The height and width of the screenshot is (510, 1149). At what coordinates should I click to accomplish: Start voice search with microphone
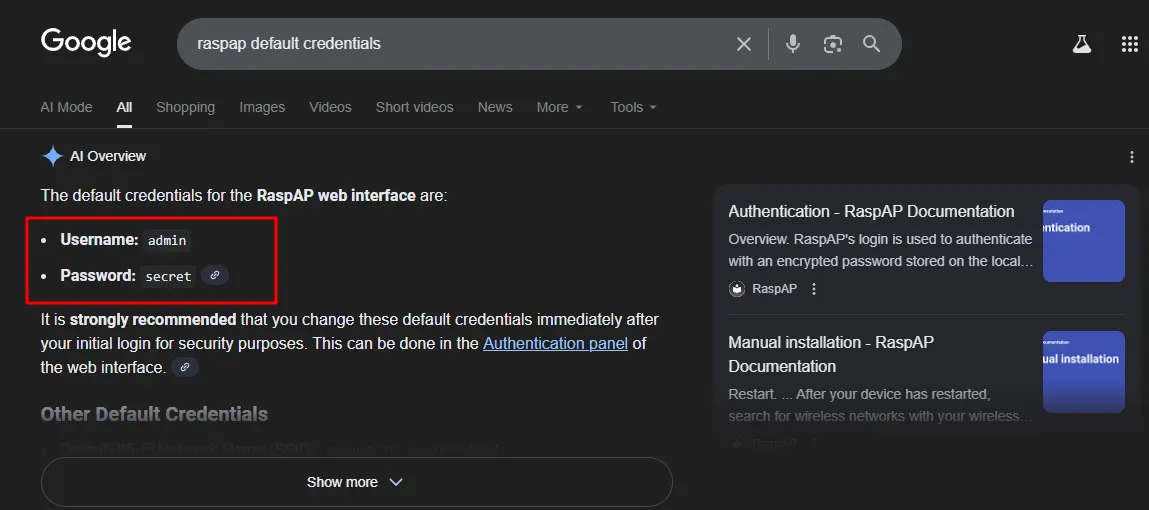pyautogui.click(x=793, y=44)
